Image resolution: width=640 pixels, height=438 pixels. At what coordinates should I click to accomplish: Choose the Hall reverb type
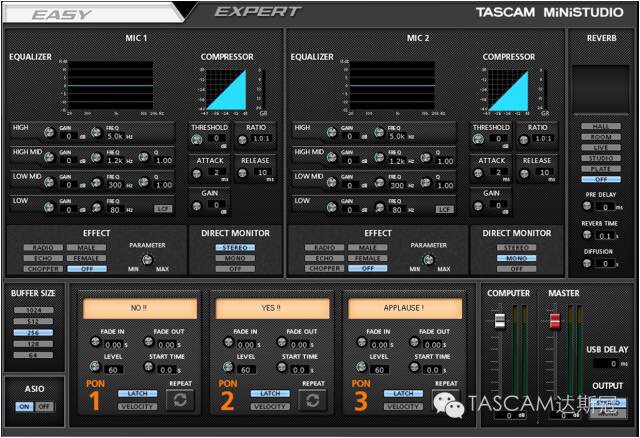pos(600,127)
